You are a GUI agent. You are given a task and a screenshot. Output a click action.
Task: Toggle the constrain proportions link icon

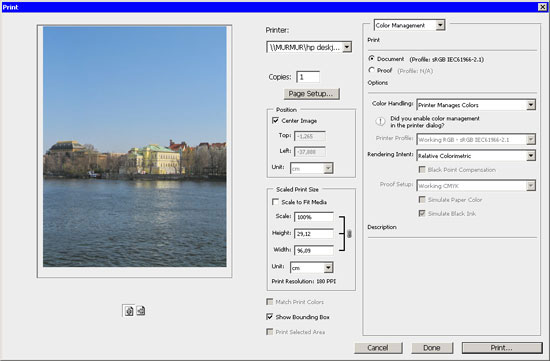[349, 234]
